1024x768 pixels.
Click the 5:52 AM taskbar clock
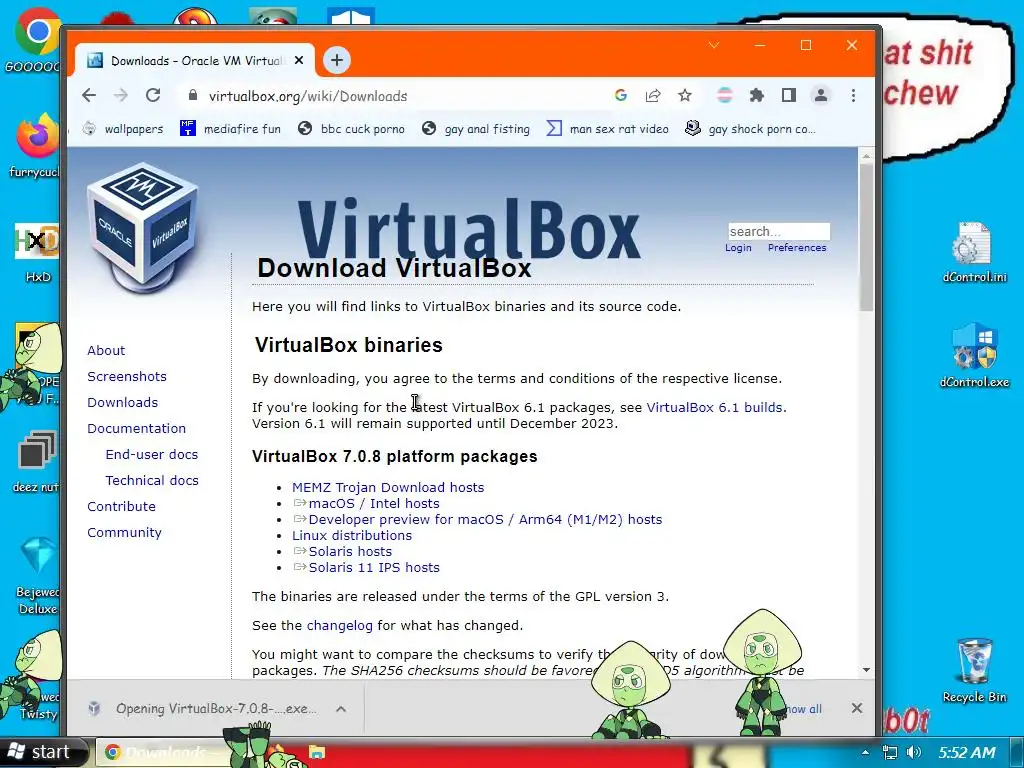coord(967,752)
